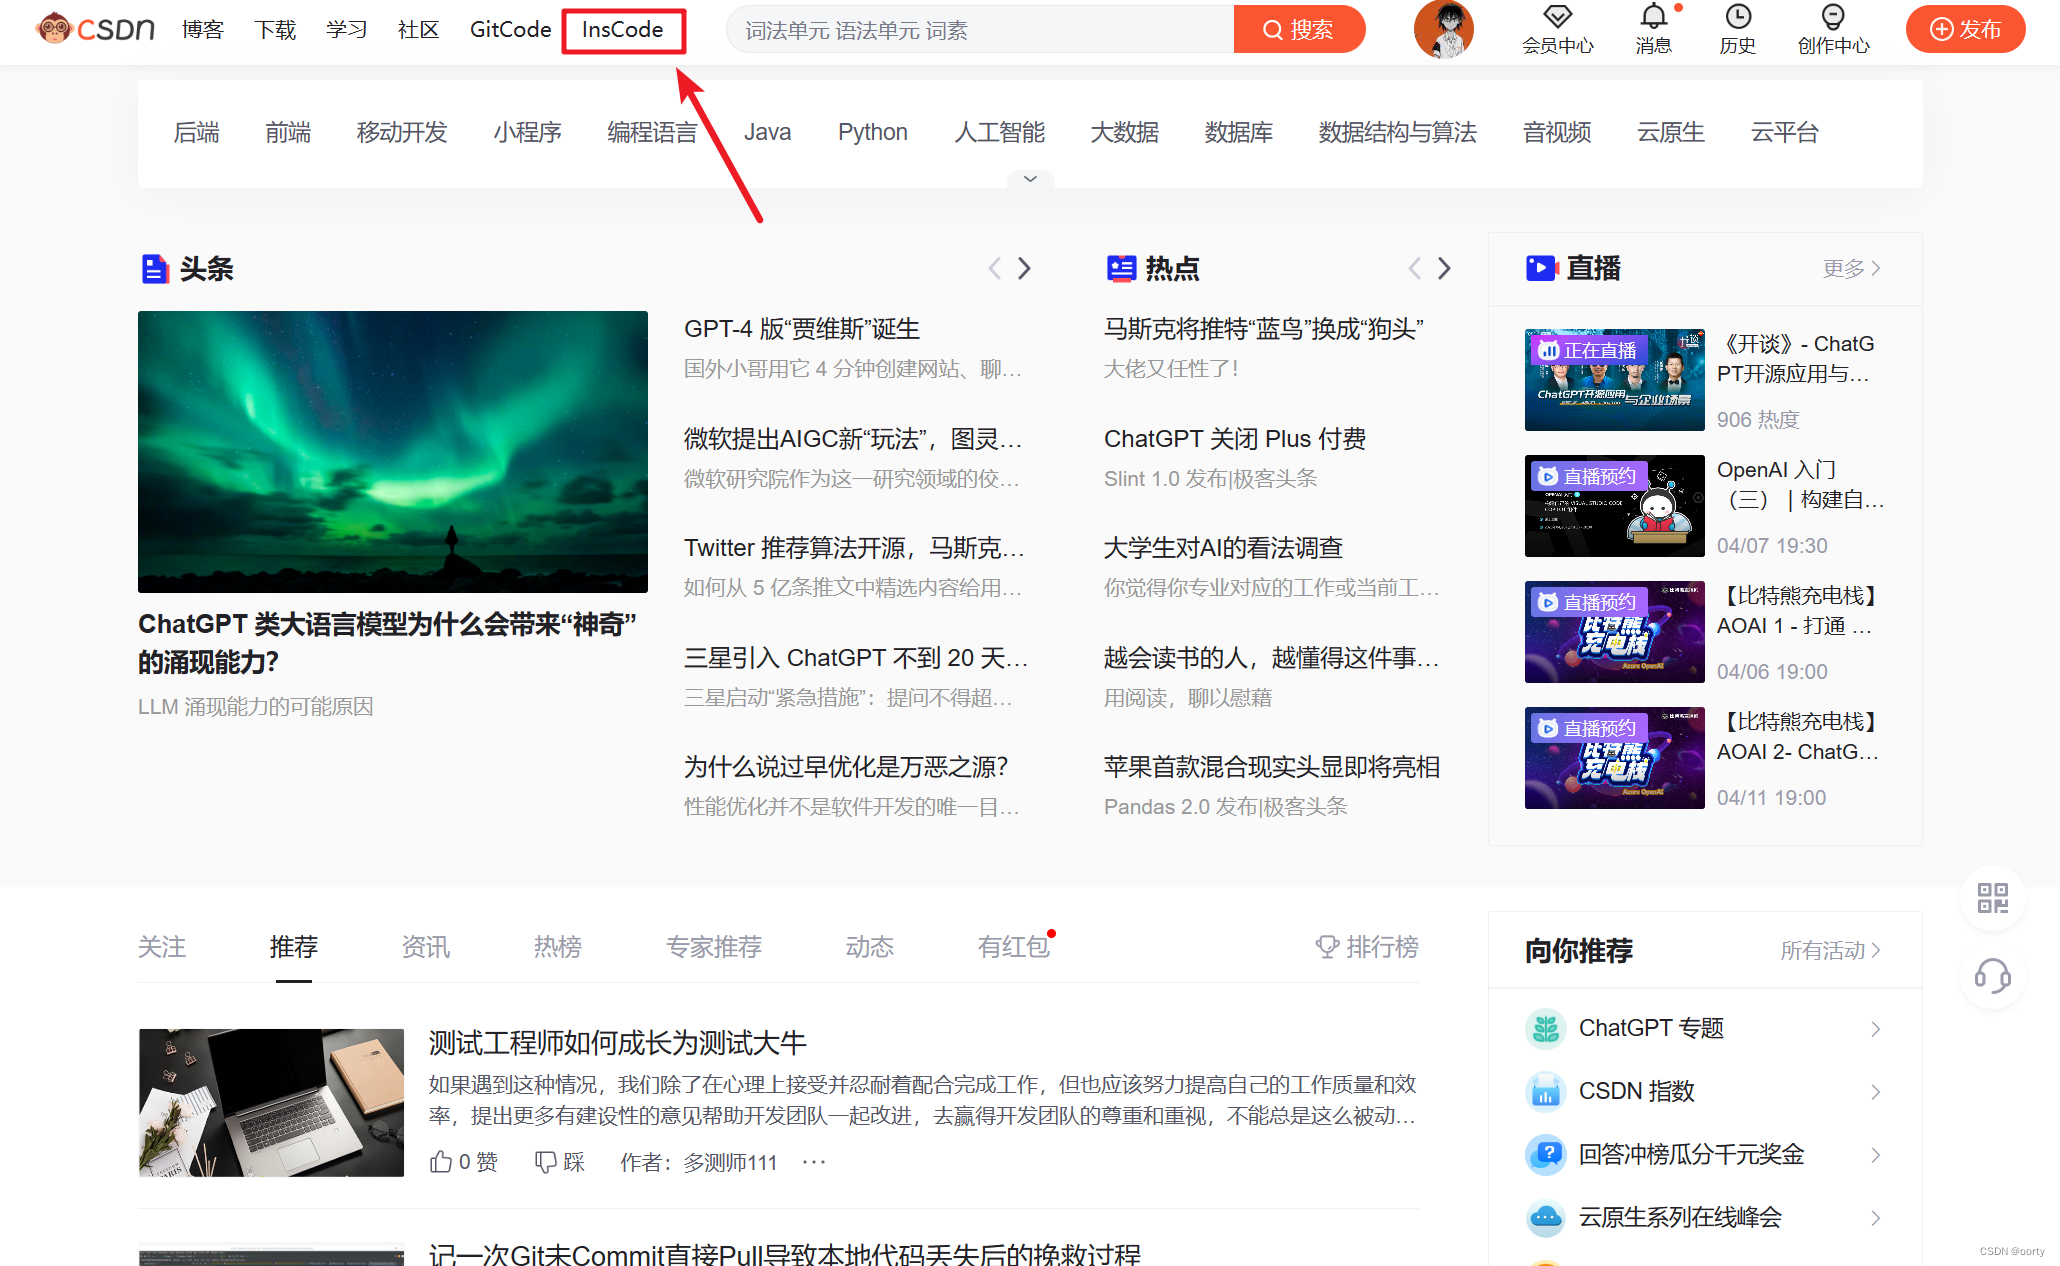Image resolution: width=2060 pixels, height=1266 pixels.
Task: Open ChatGPT 专题 icon
Action: point(1546,1029)
